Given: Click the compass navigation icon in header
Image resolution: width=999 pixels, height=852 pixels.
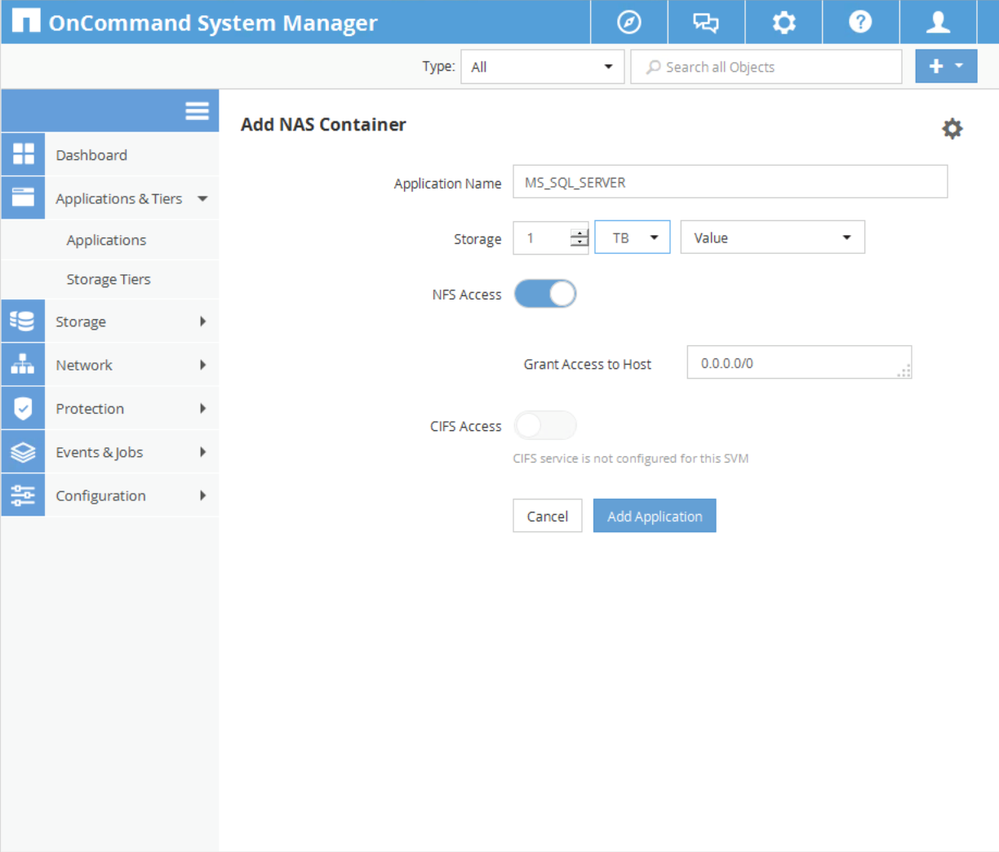Looking at the screenshot, I should 629,22.
